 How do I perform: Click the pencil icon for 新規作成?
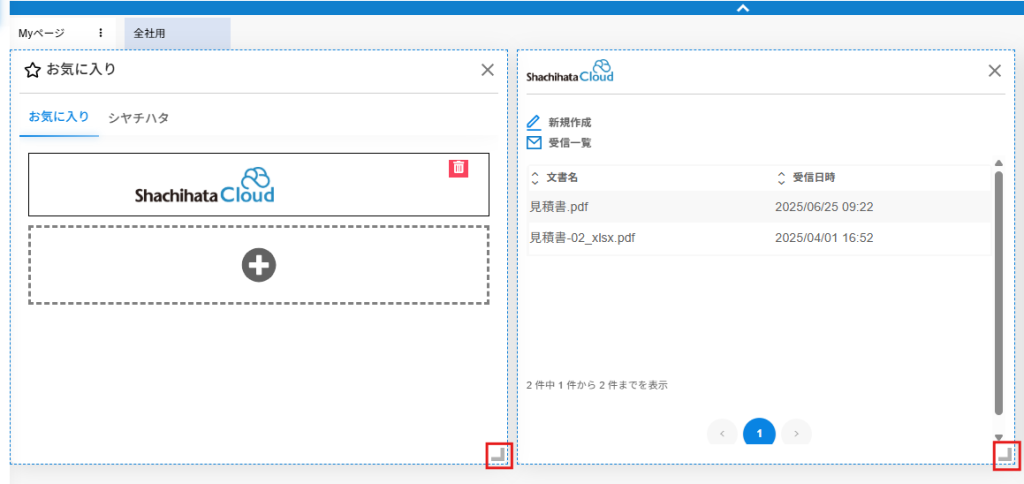[x=534, y=122]
